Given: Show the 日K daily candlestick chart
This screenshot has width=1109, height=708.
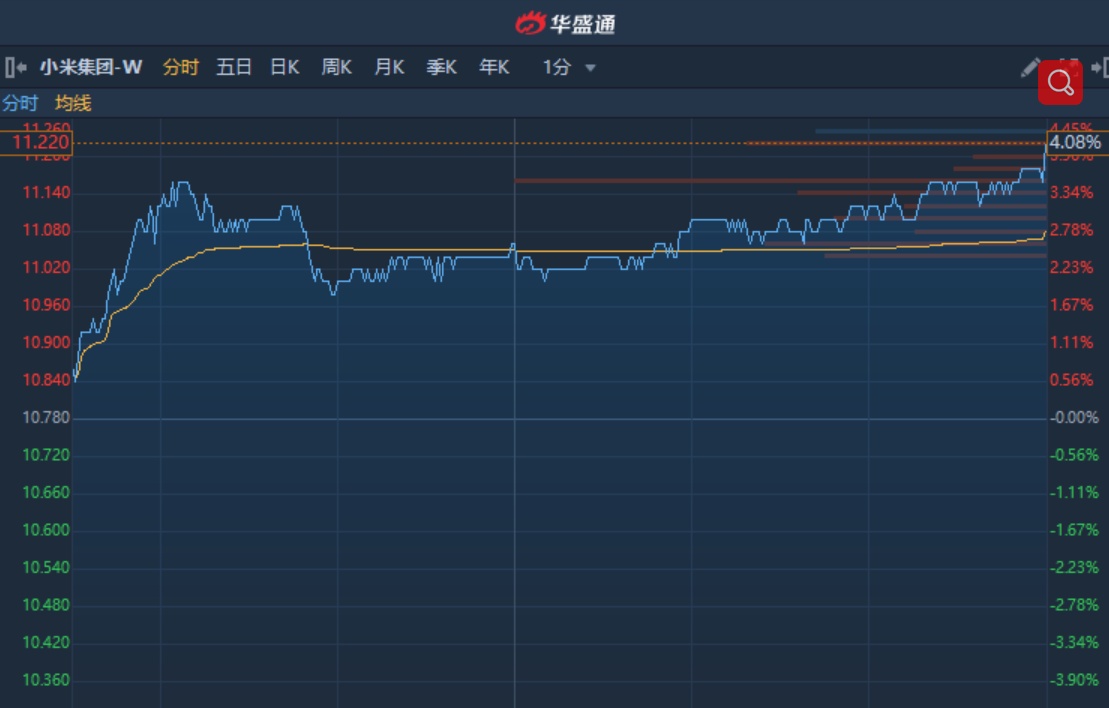Looking at the screenshot, I should point(284,68).
